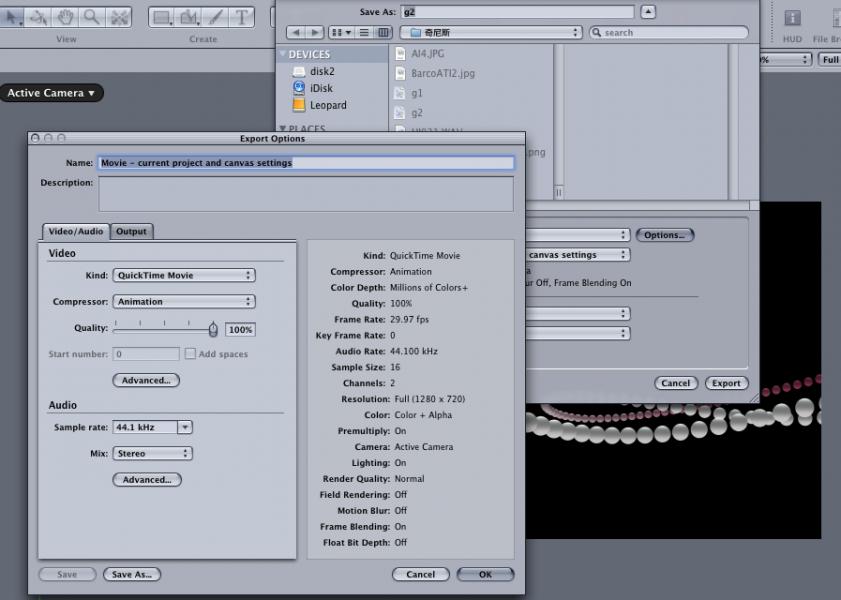Click OK in Export Options
The height and width of the screenshot is (600, 841).
[x=485, y=574]
